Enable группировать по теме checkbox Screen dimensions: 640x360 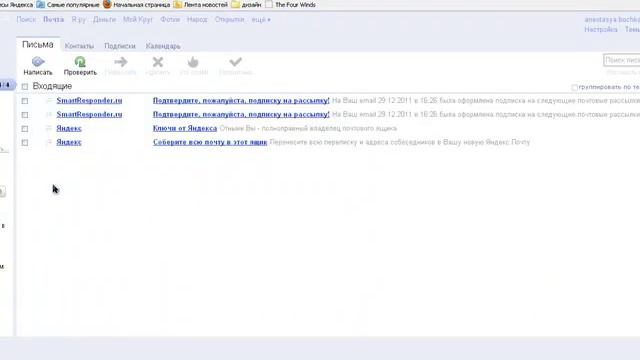pyautogui.click(x=575, y=87)
